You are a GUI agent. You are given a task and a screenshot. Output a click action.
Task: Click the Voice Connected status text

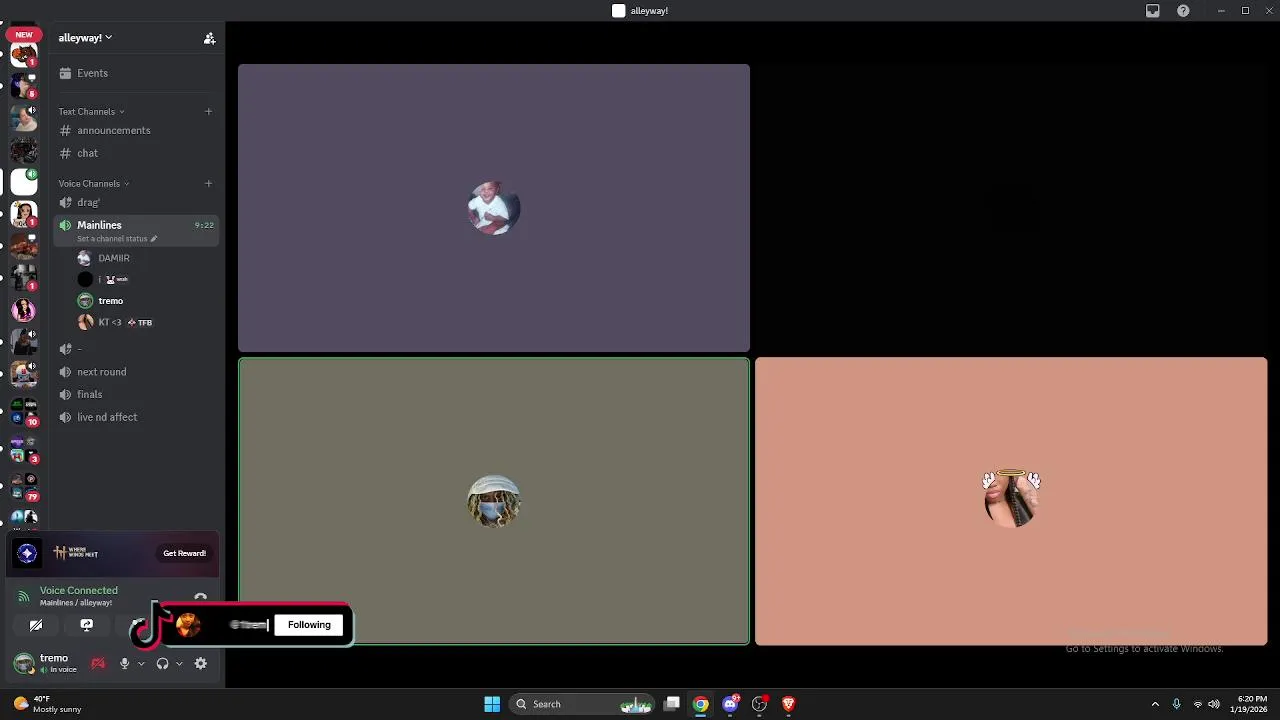pos(79,590)
